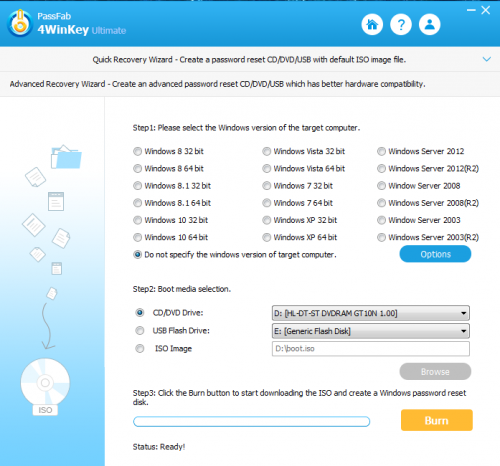
Task: Select the ISO Image radio button
Action: (140, 349)
